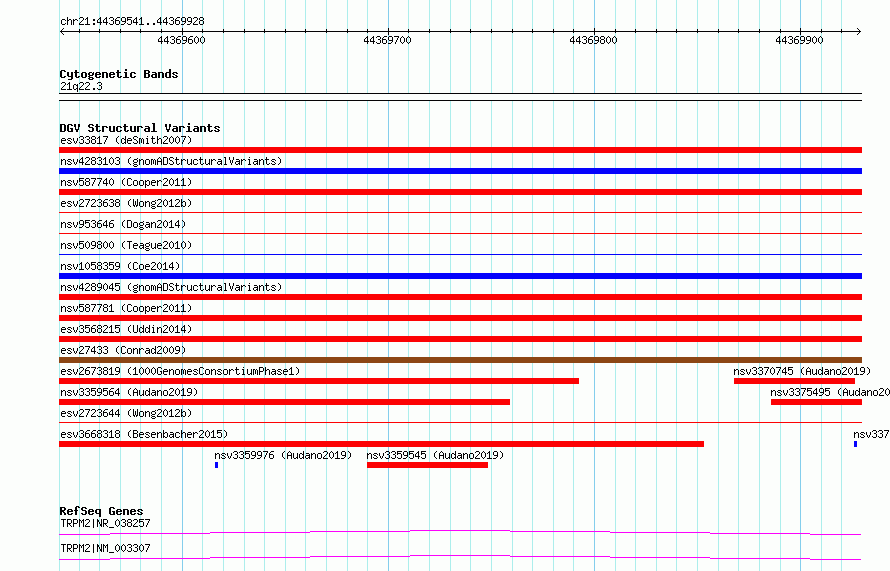
Task: Click the red nsv3359564 variant bar
Action: (x=284, y=402)
